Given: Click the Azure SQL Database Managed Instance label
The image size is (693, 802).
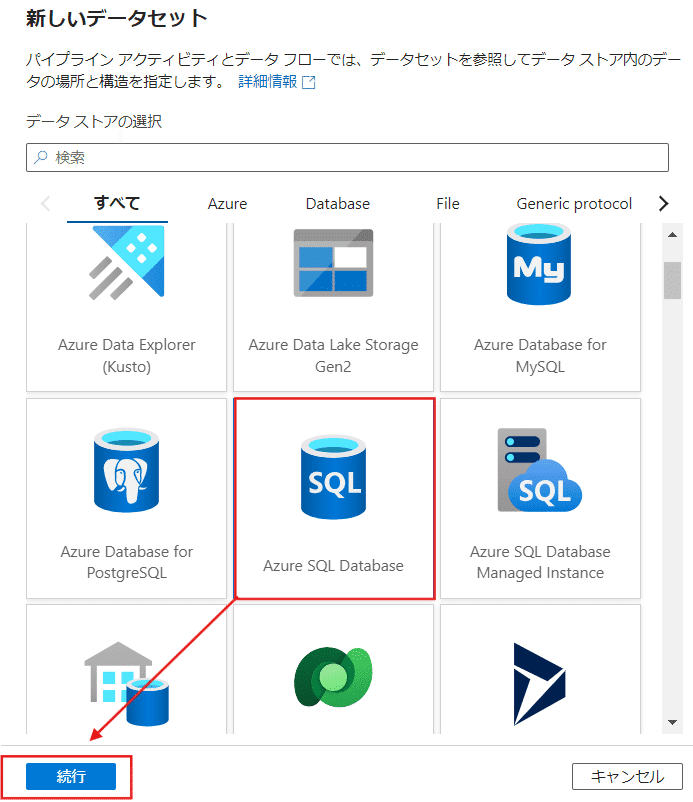Looking at the screenshot, I should 540,562.
